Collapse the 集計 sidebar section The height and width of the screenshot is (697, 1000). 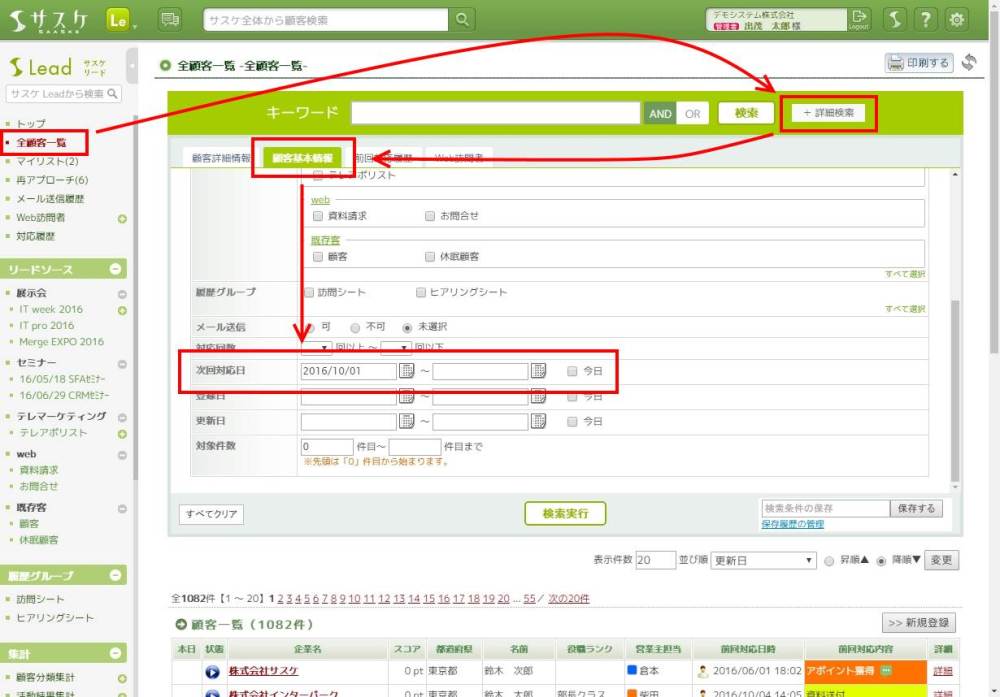116,653
